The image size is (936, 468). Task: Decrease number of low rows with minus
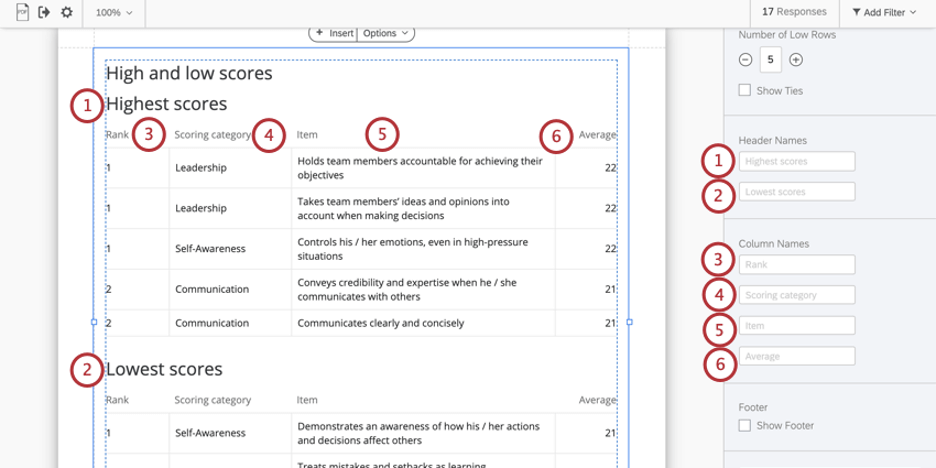point(745,60)
